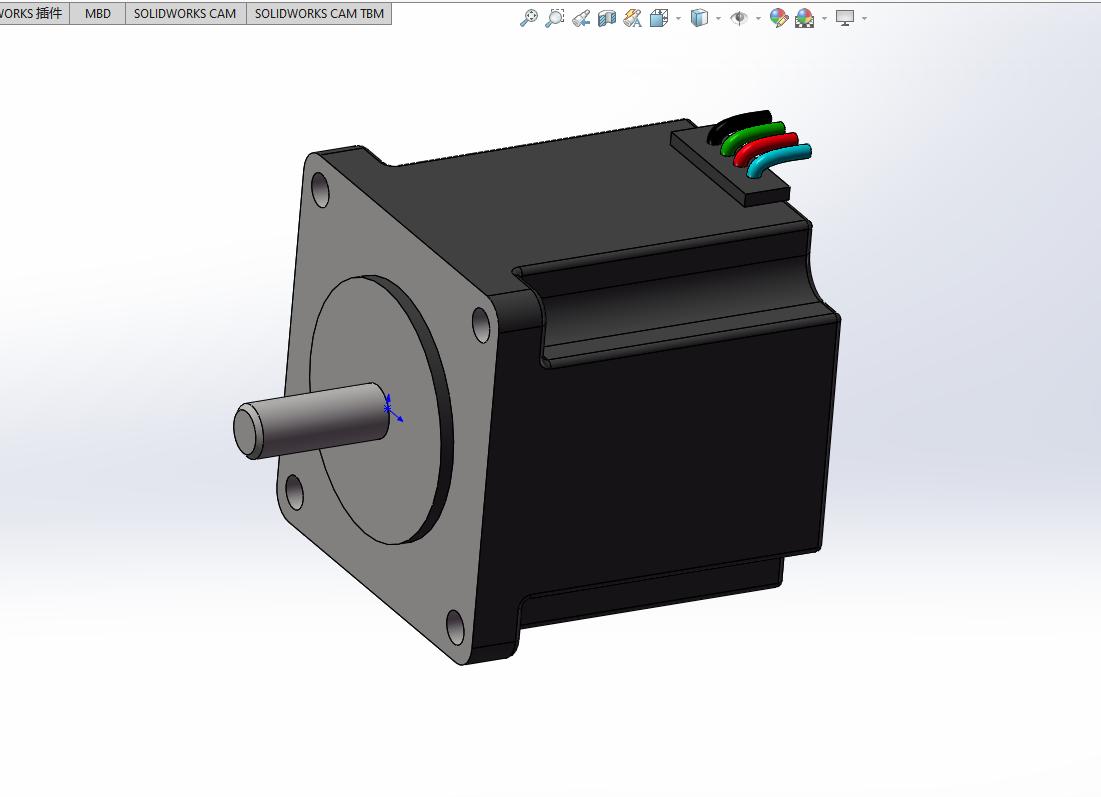Open the SOLIDWORKS CAM tab

tap(185, 13)
